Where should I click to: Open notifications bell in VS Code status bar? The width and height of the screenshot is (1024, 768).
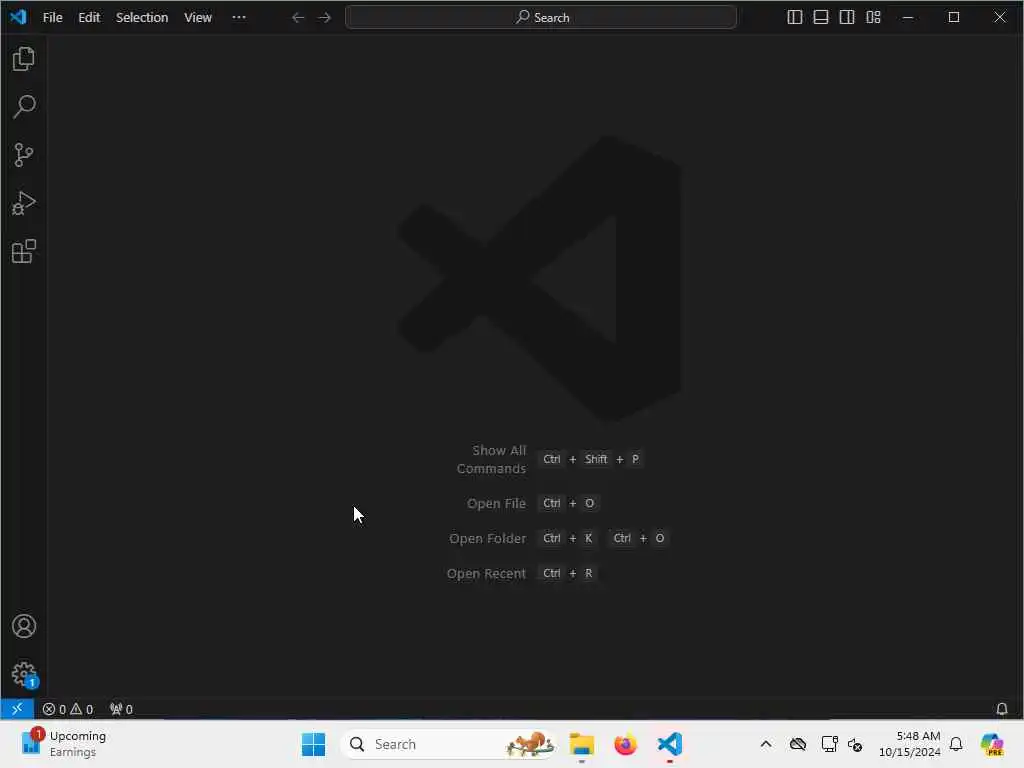point(1001,709)
